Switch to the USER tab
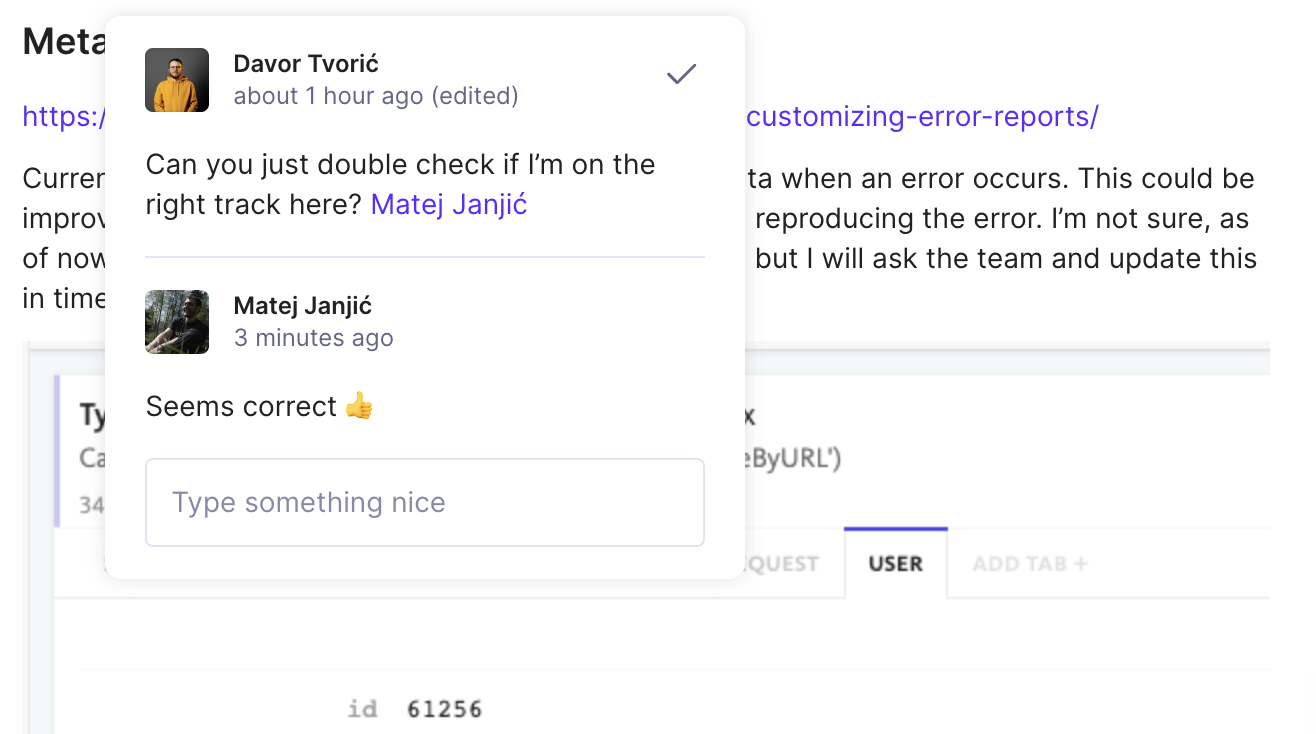Image resolution: width=1316 pixels, height=734 pixels. click(x=896, y=563)
